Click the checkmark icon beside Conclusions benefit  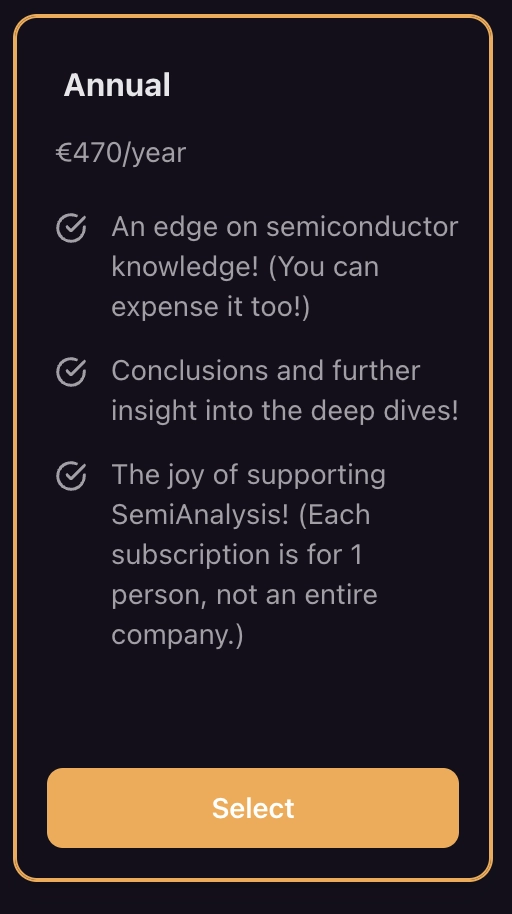coord(71,371)
